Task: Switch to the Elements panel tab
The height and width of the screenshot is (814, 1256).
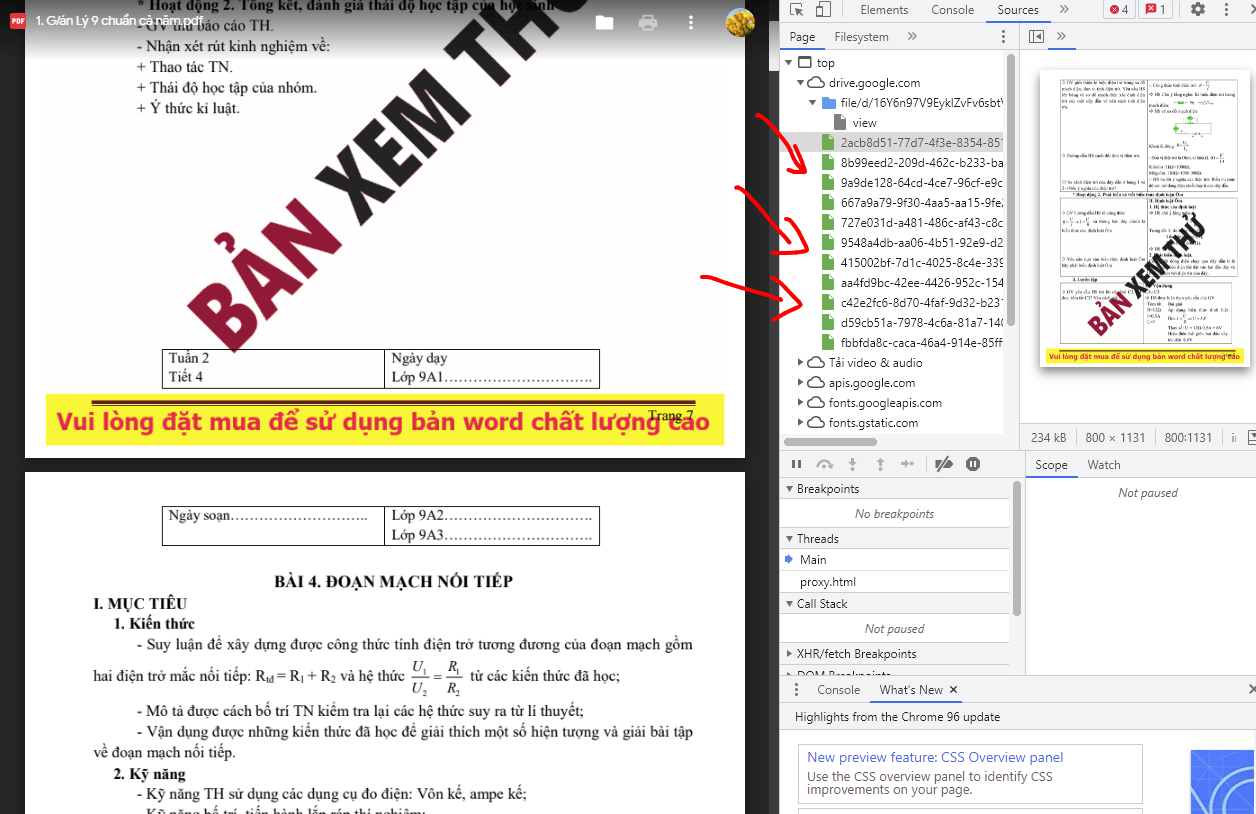Action: tap(884, 10)
